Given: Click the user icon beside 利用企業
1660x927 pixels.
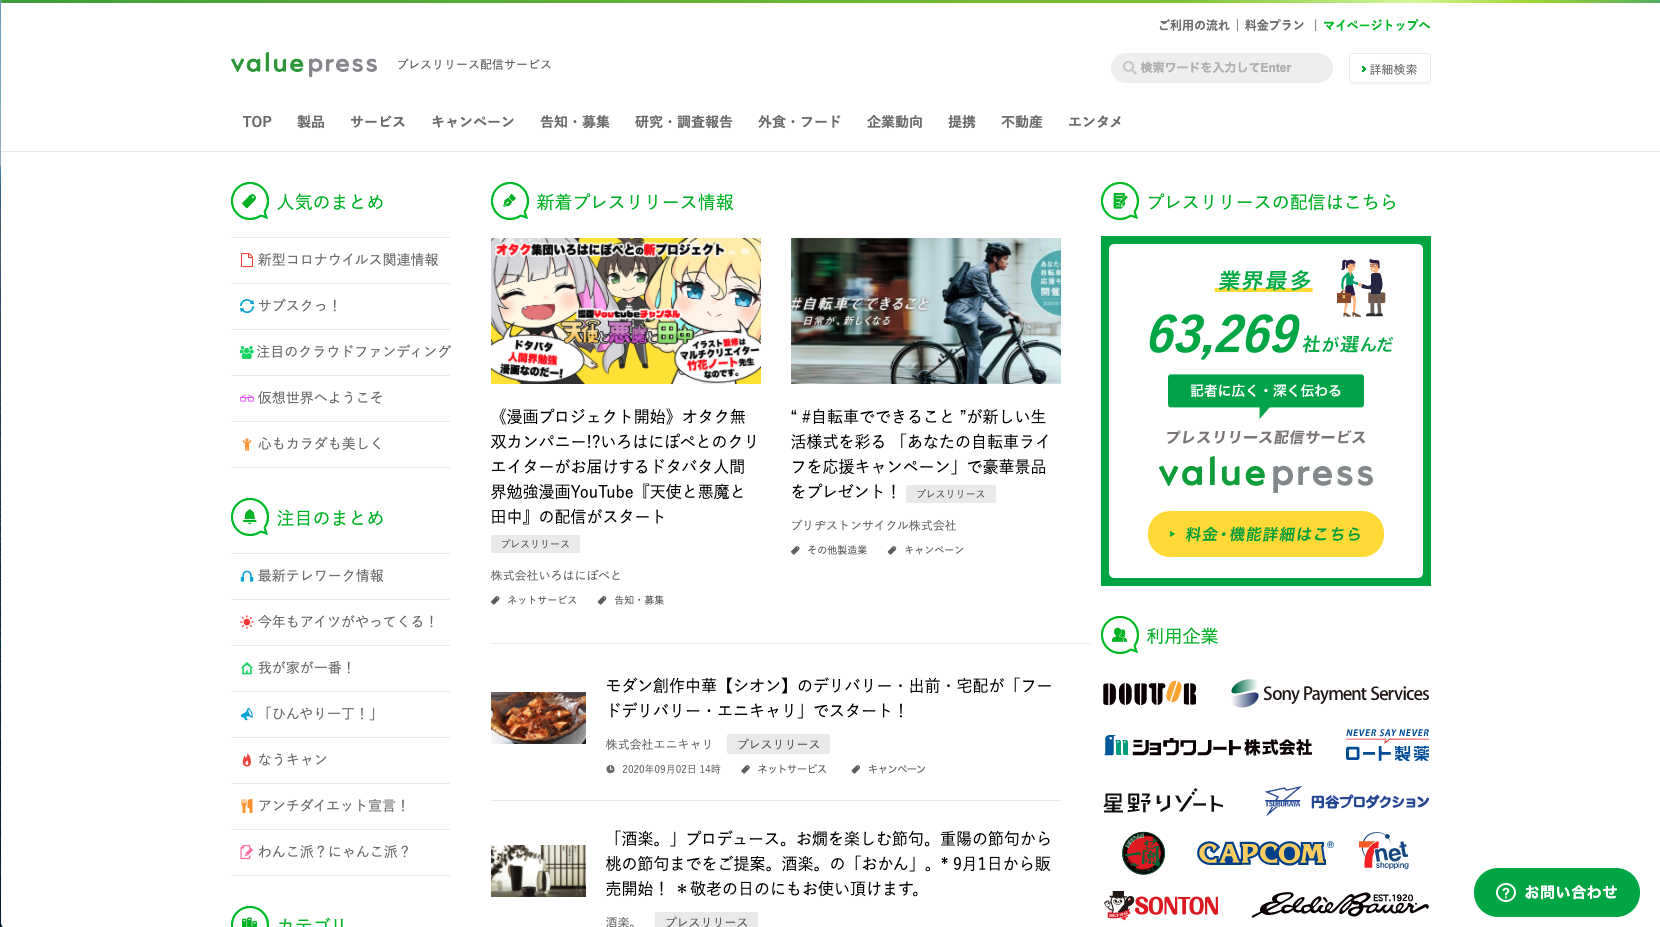Looking at the screenshot, I should click(x=1120, y=635).
